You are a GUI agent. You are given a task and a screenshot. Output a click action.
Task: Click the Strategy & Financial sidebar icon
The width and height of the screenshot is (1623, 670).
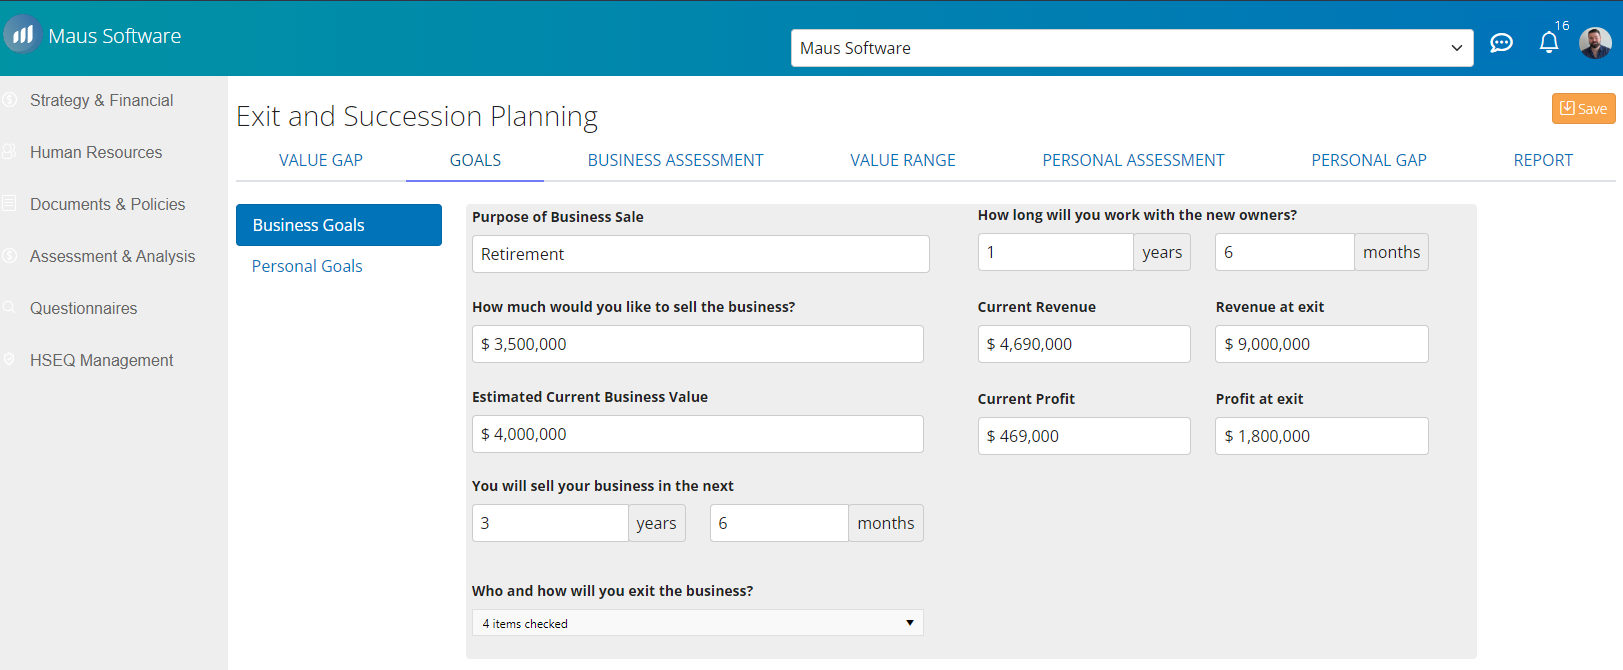pyautogui.click(x=10, y=100)
